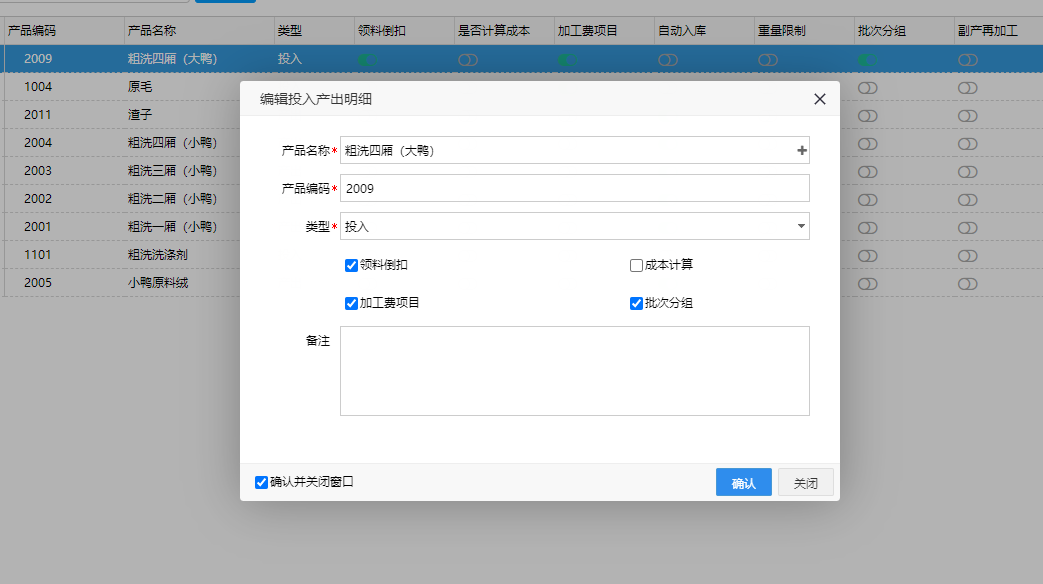Toggle the 确认并关闭窗口 checkbox
This screenshot has width=1043, height=584.
point(262,482)
